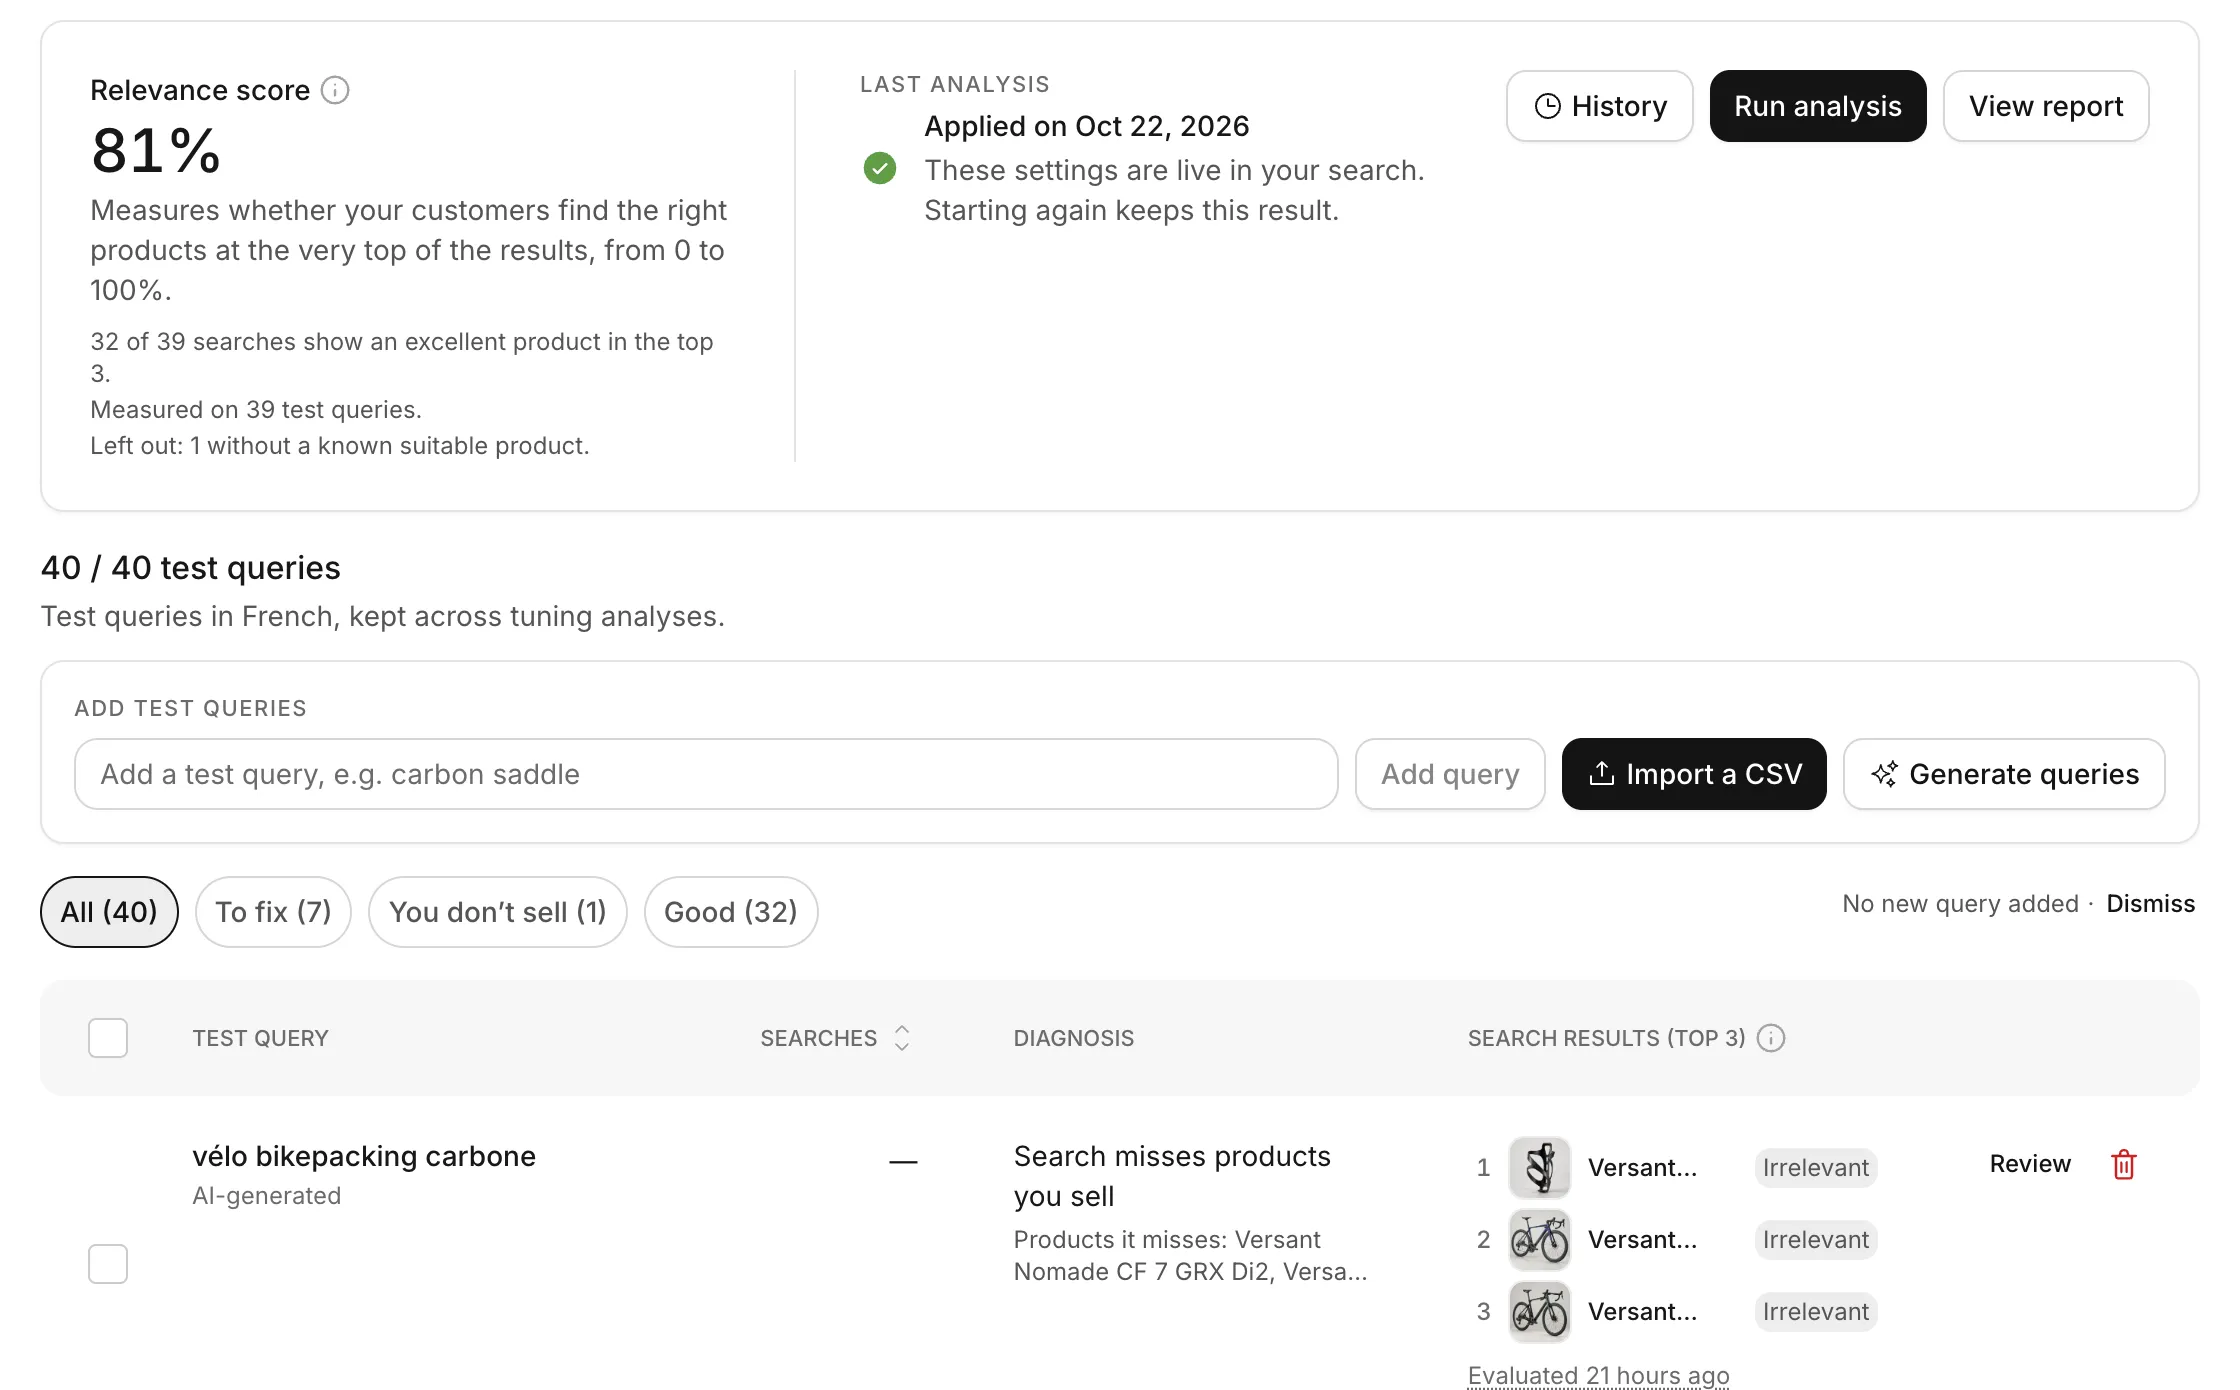Dismiss the no new query notice
The height and width of the screenshot is (1390, 2240).
(x=2150, y=904)
